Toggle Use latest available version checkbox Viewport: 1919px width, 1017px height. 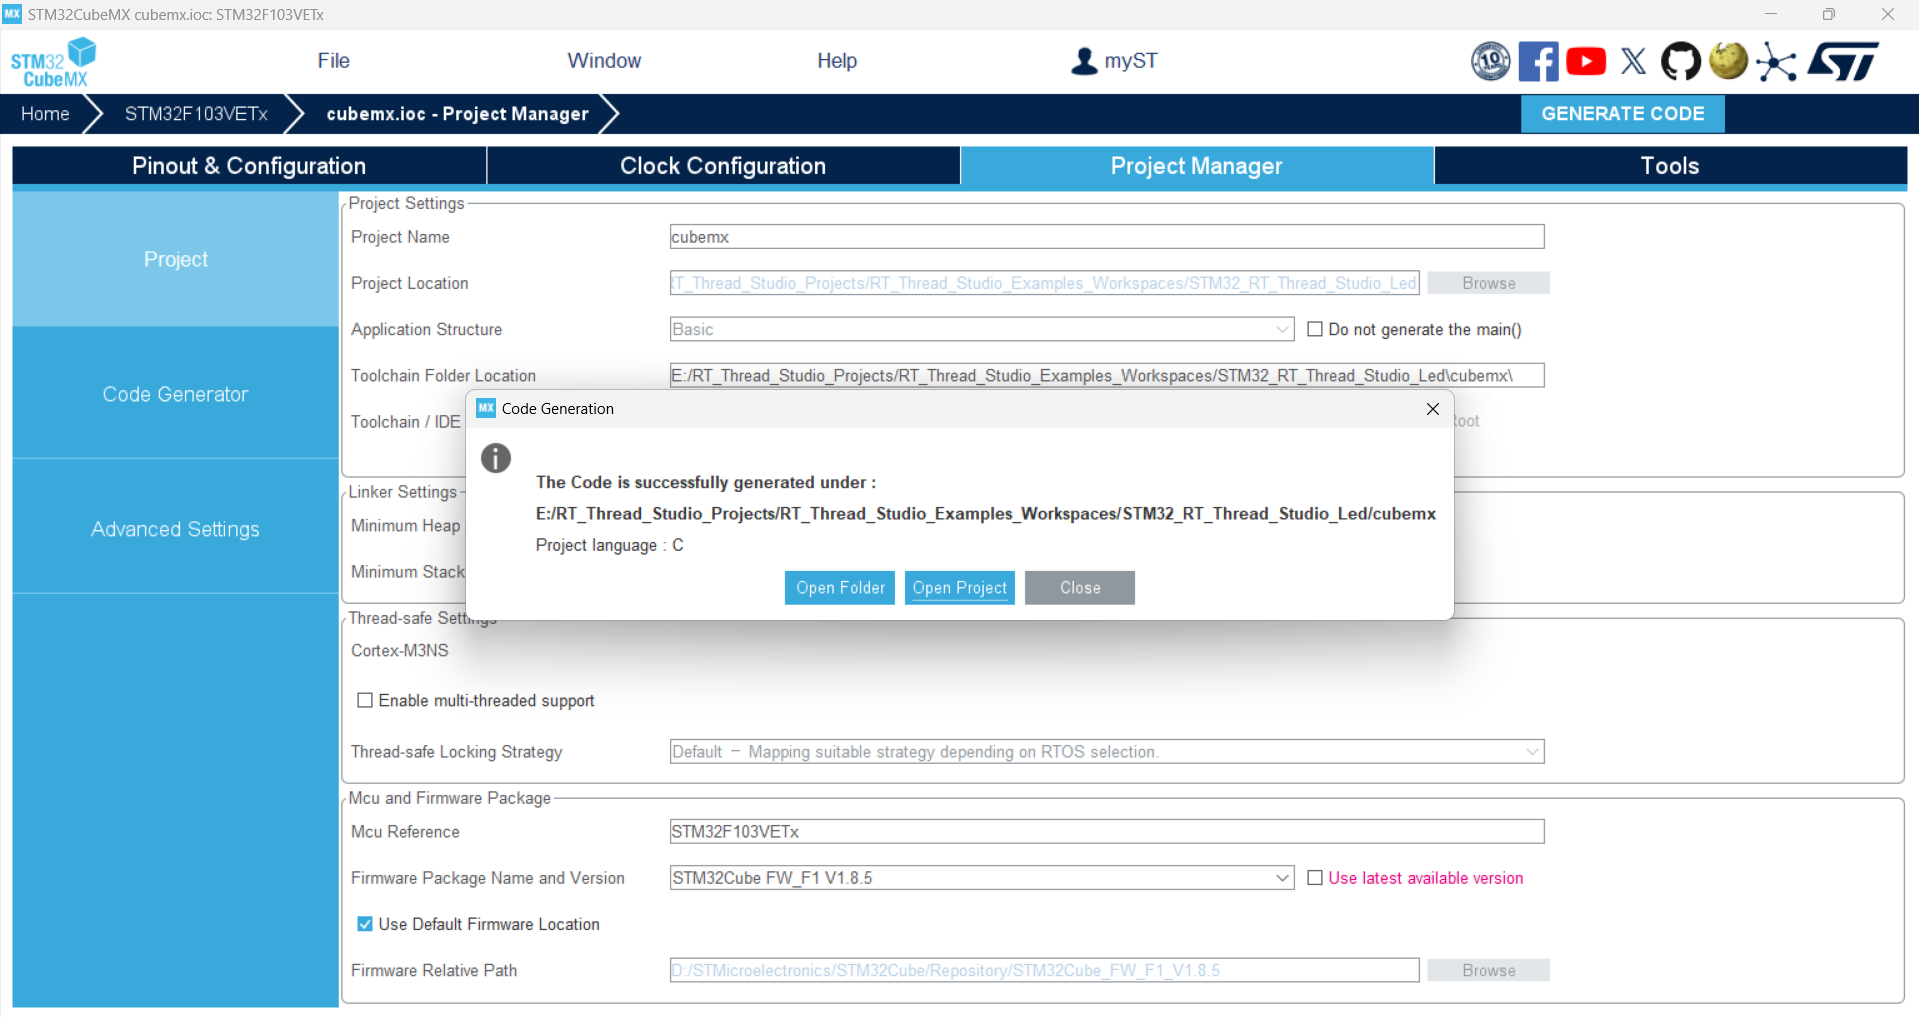[x=1315, y=877]
